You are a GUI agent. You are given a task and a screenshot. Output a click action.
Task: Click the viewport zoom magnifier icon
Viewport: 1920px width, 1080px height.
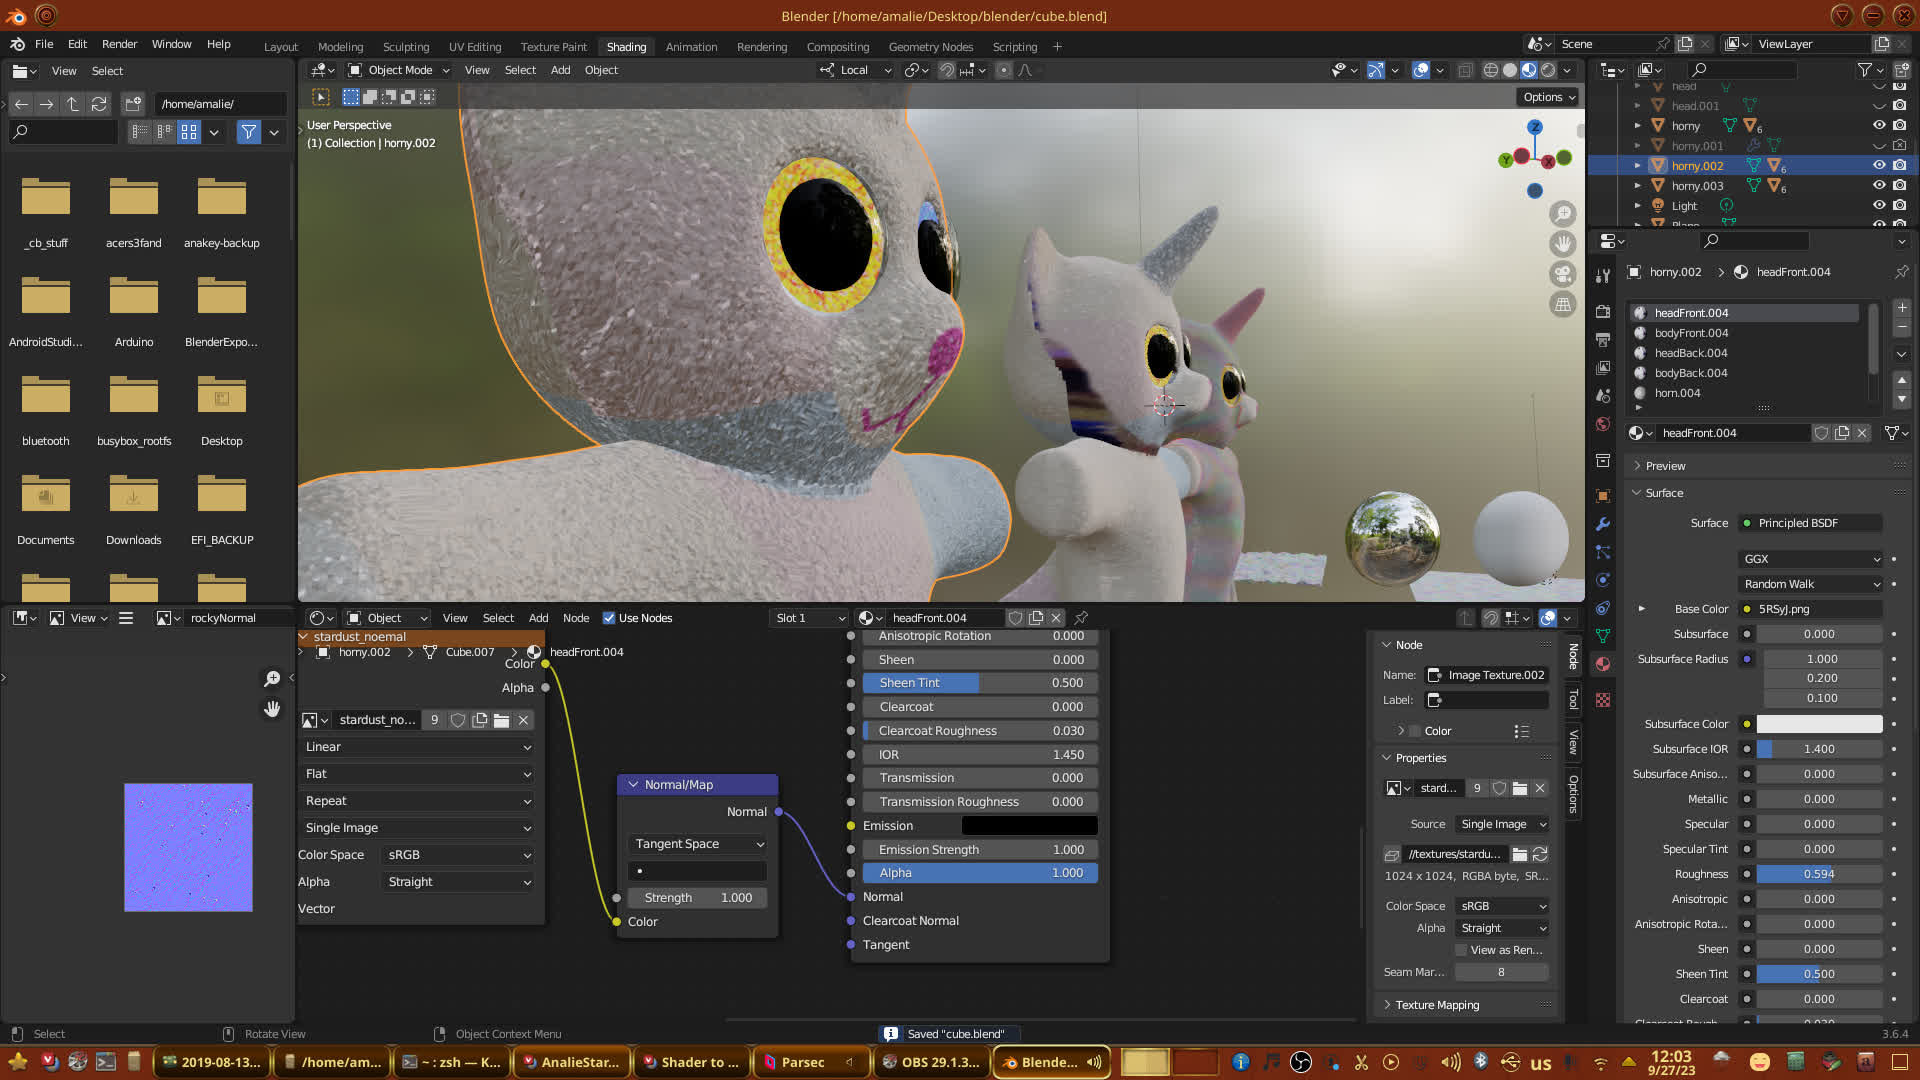[1562, 214]
